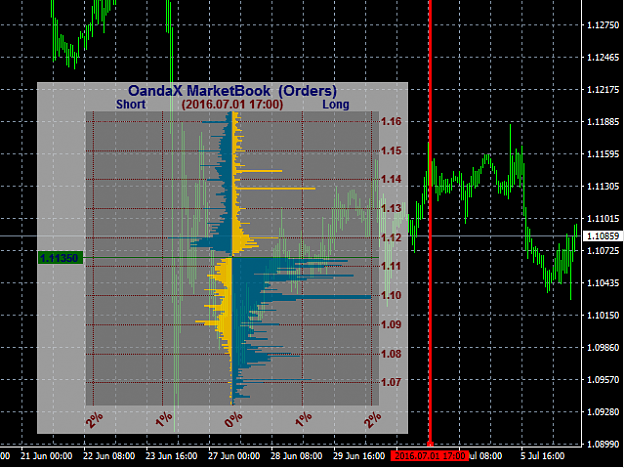Click the 2% label under Short side

click(x=94, y=420)
